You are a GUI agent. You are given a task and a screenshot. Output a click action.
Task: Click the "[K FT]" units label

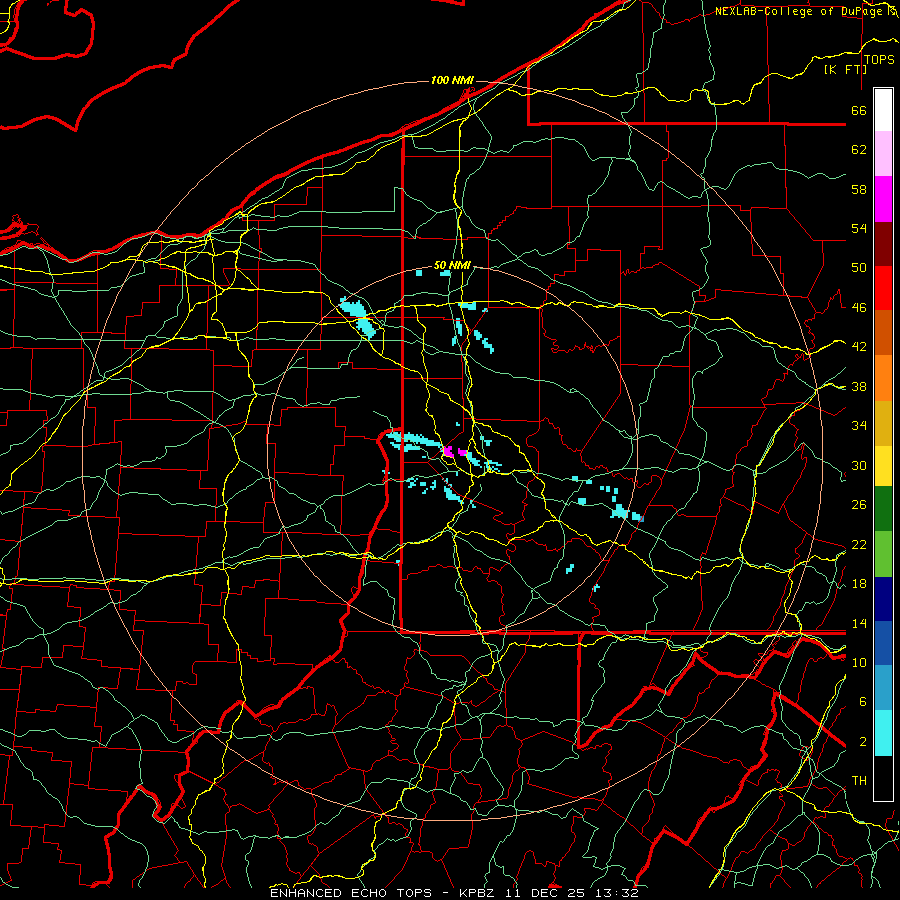(845, 70)
